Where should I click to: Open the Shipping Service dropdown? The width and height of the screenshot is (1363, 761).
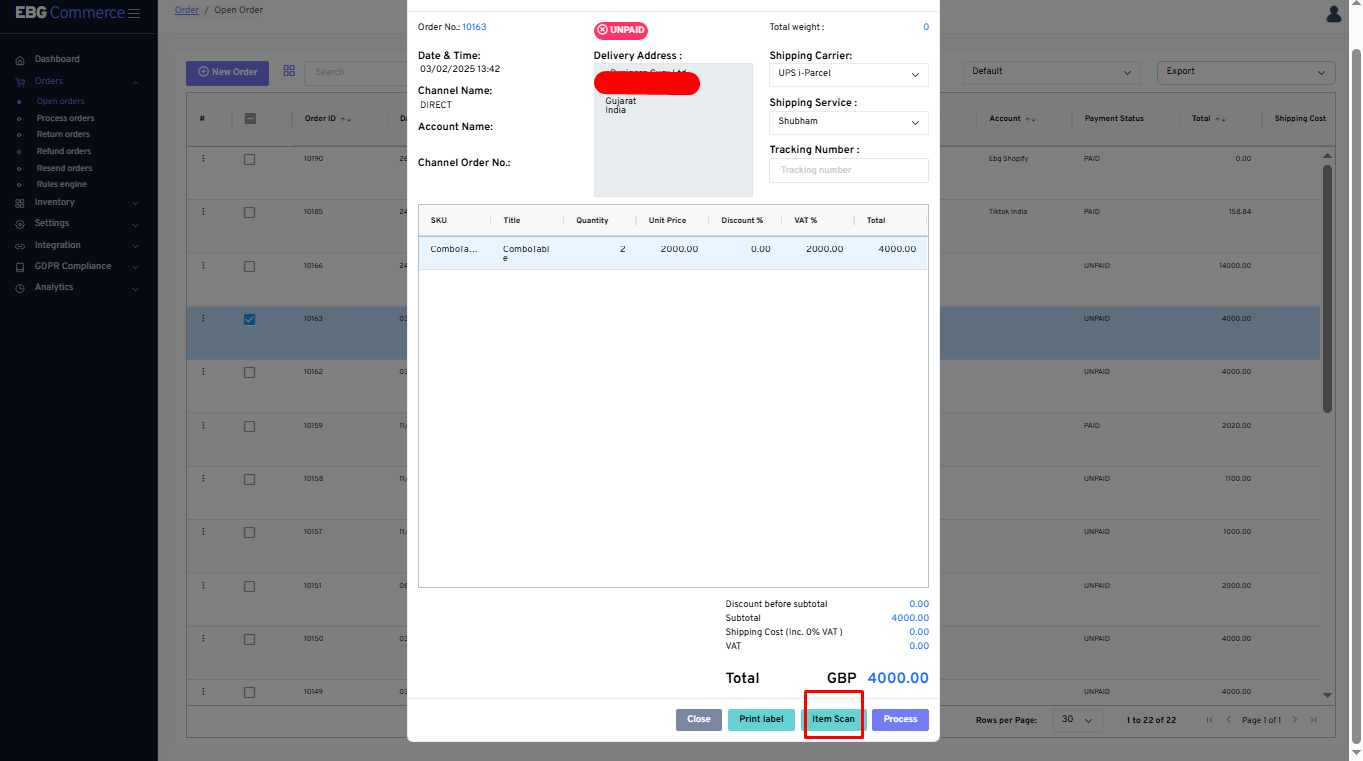(848, 122)
